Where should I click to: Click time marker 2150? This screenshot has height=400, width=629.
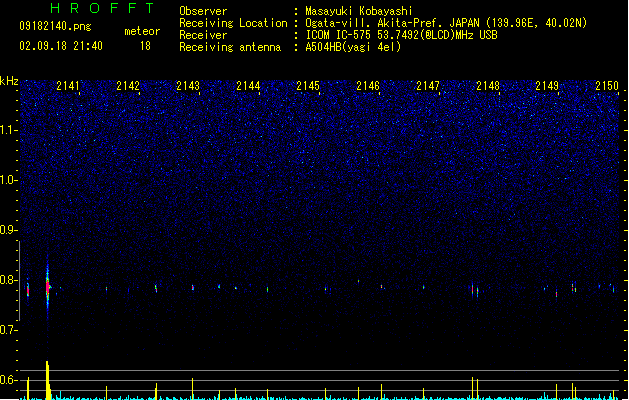pos(607,86)
